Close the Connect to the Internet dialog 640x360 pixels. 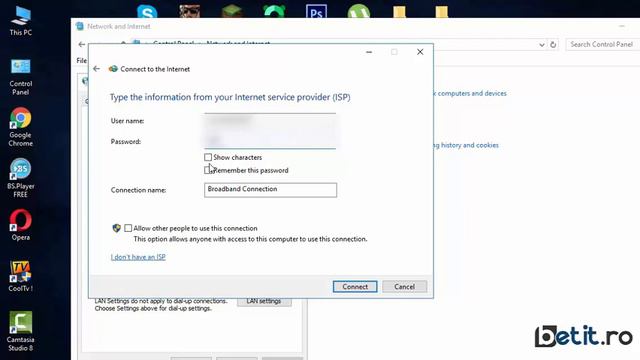point(420,52)
